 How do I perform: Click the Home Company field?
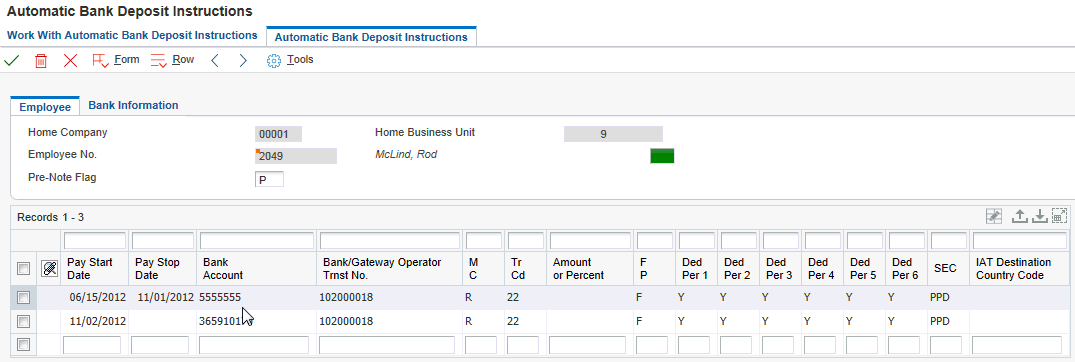pyautogui.click(x=278, y=134)
